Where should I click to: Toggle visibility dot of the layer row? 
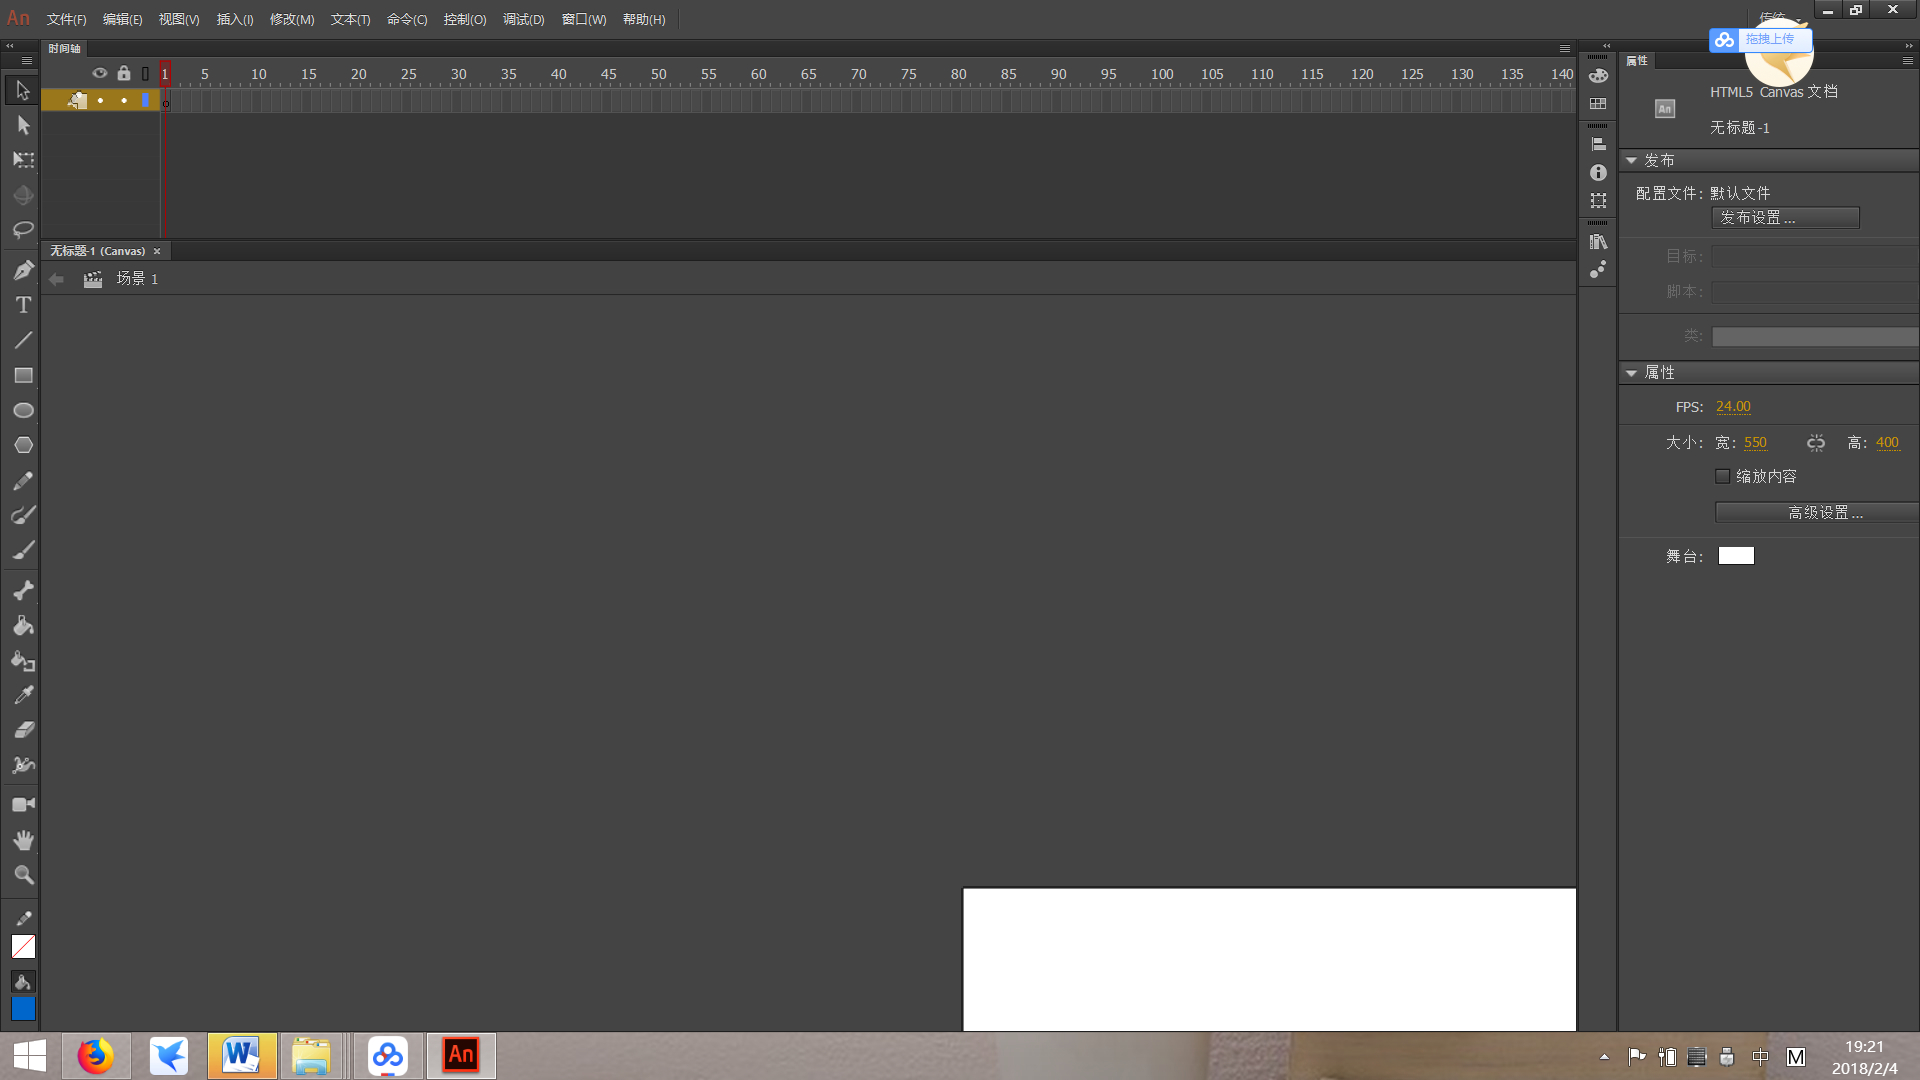pos(100,100)
